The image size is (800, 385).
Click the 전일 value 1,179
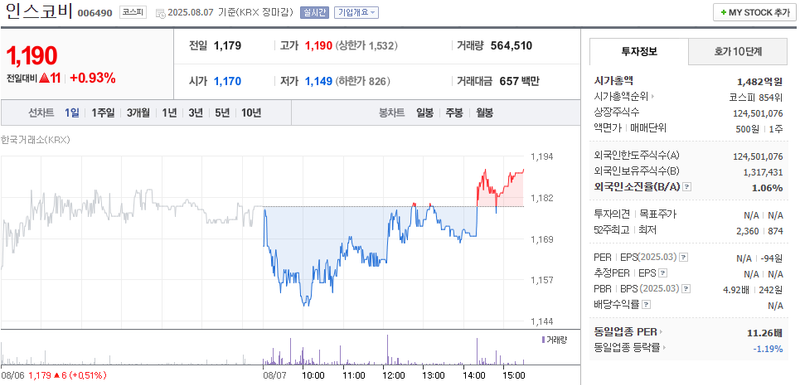(228, 46)
